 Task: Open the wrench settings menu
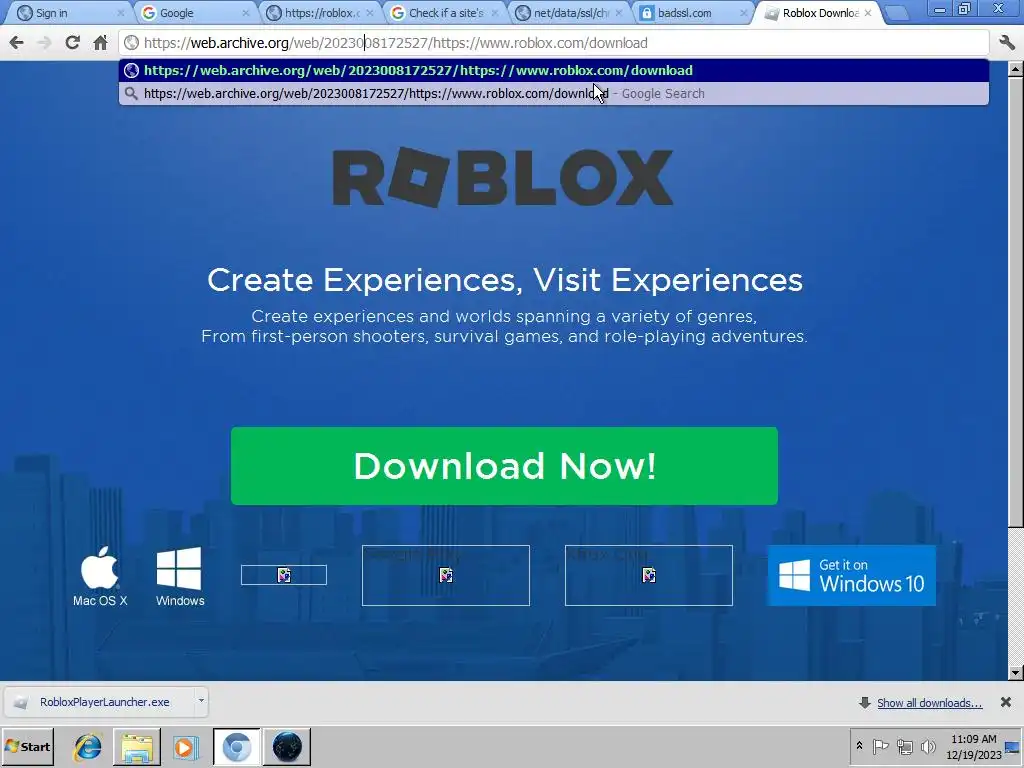tap(1006, 43)
